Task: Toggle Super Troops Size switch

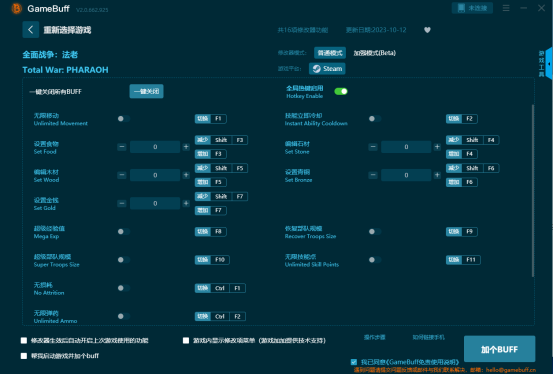Action: click(x=124, y=260)
